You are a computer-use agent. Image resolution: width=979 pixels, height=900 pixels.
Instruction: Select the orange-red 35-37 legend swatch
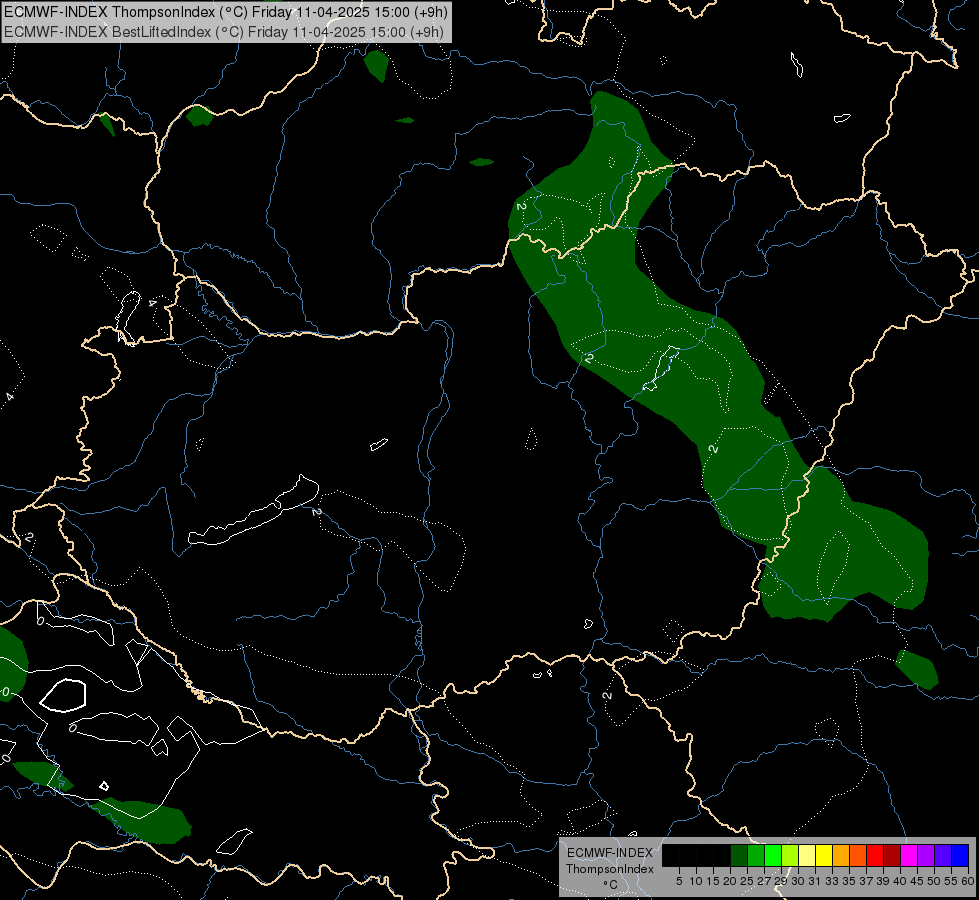tap(858, 855)
